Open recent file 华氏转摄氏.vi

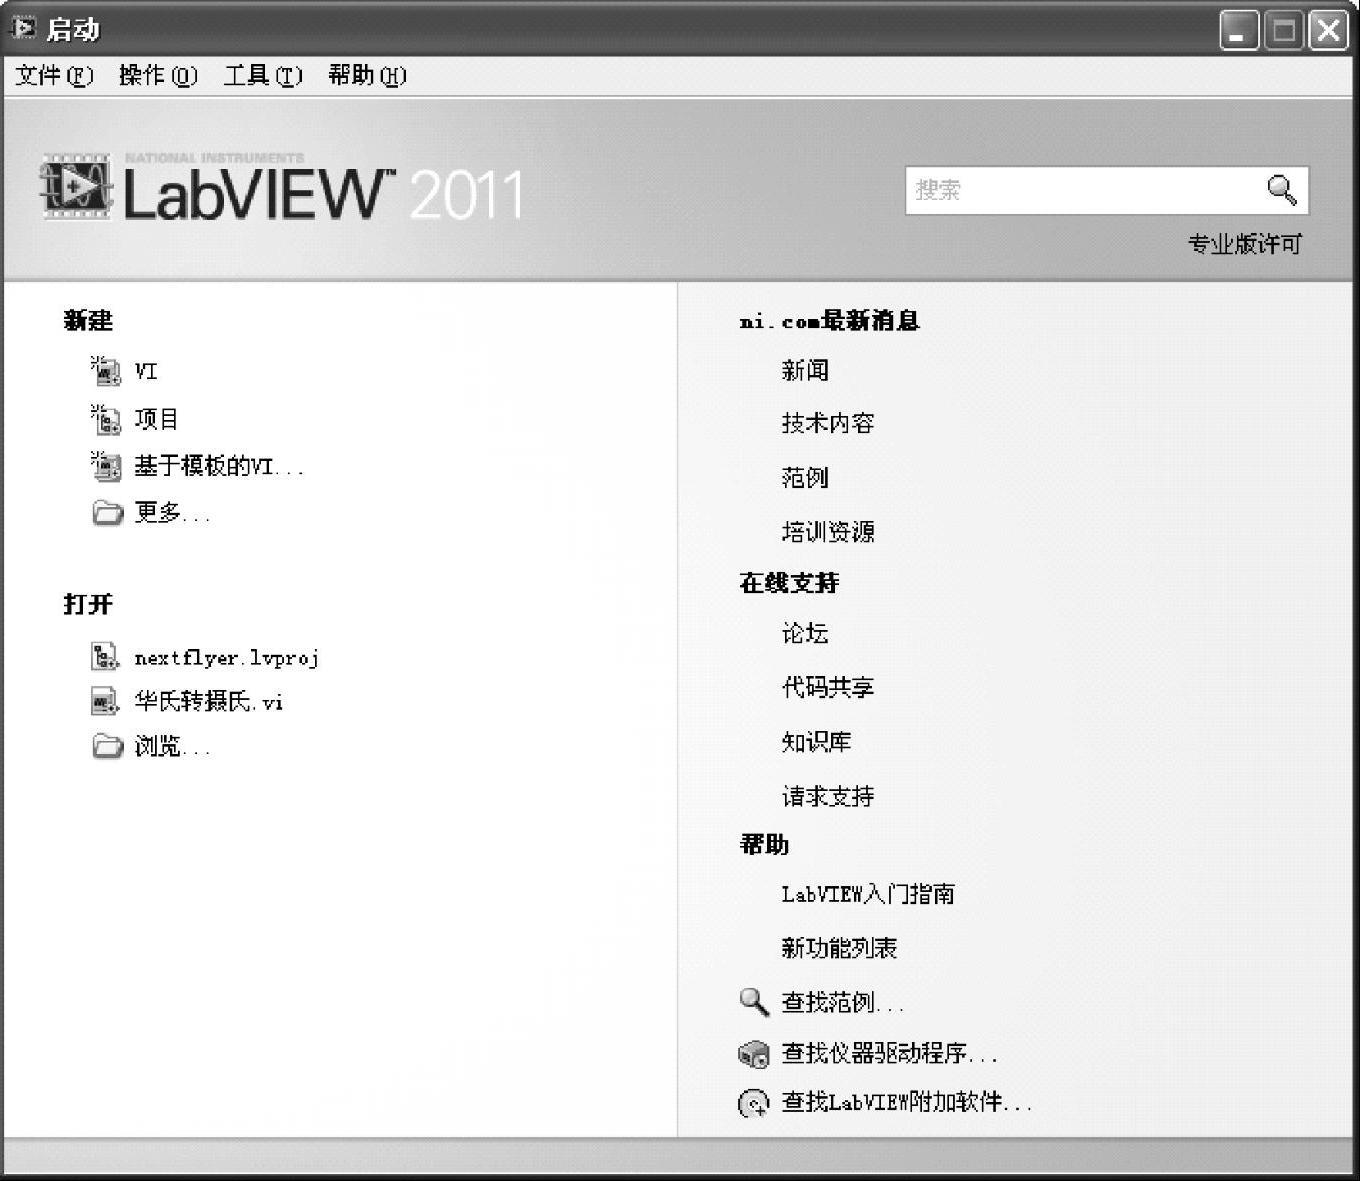[x=208, y=702]
